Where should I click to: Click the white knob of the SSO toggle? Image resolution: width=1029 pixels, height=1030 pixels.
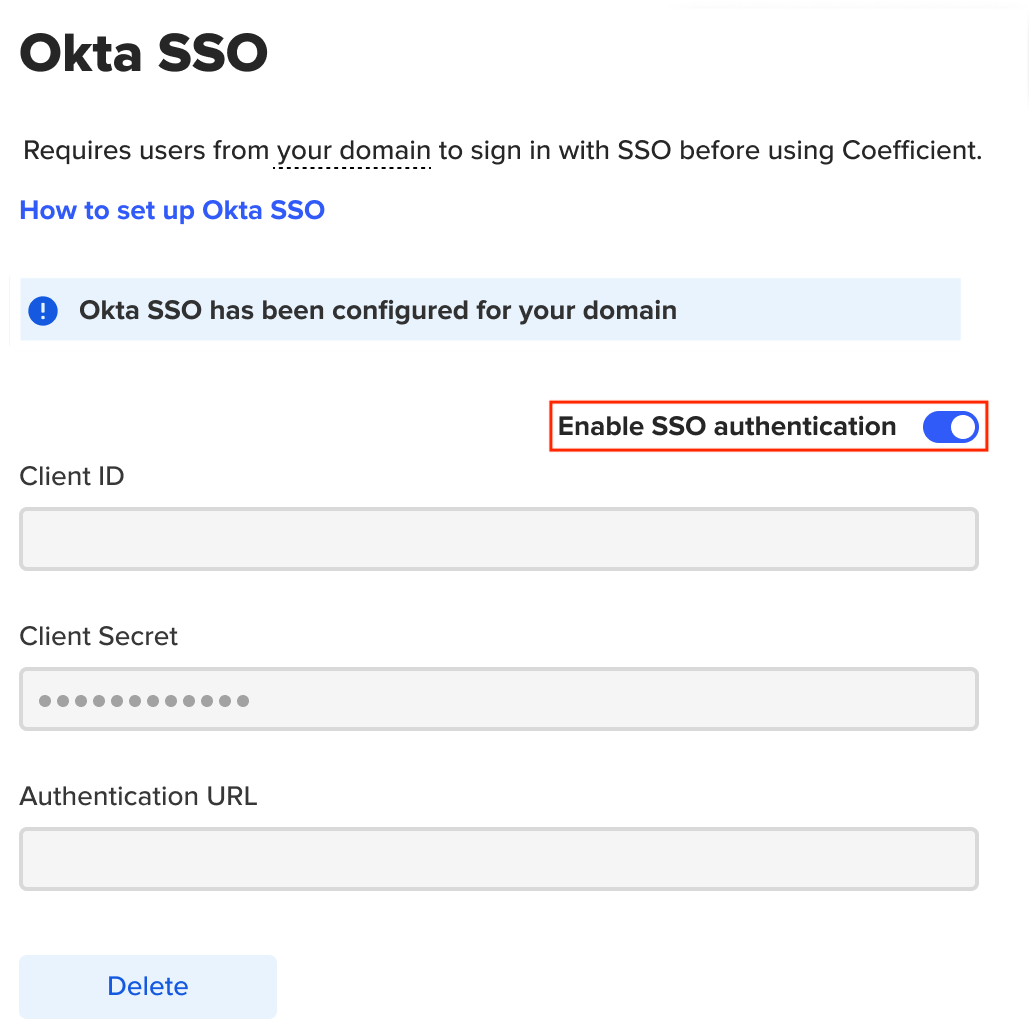pos(963,427)
